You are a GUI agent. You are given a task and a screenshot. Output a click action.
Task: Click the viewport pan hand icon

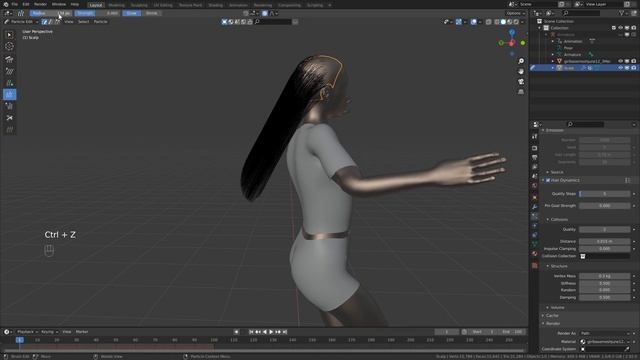coord(521,71)
